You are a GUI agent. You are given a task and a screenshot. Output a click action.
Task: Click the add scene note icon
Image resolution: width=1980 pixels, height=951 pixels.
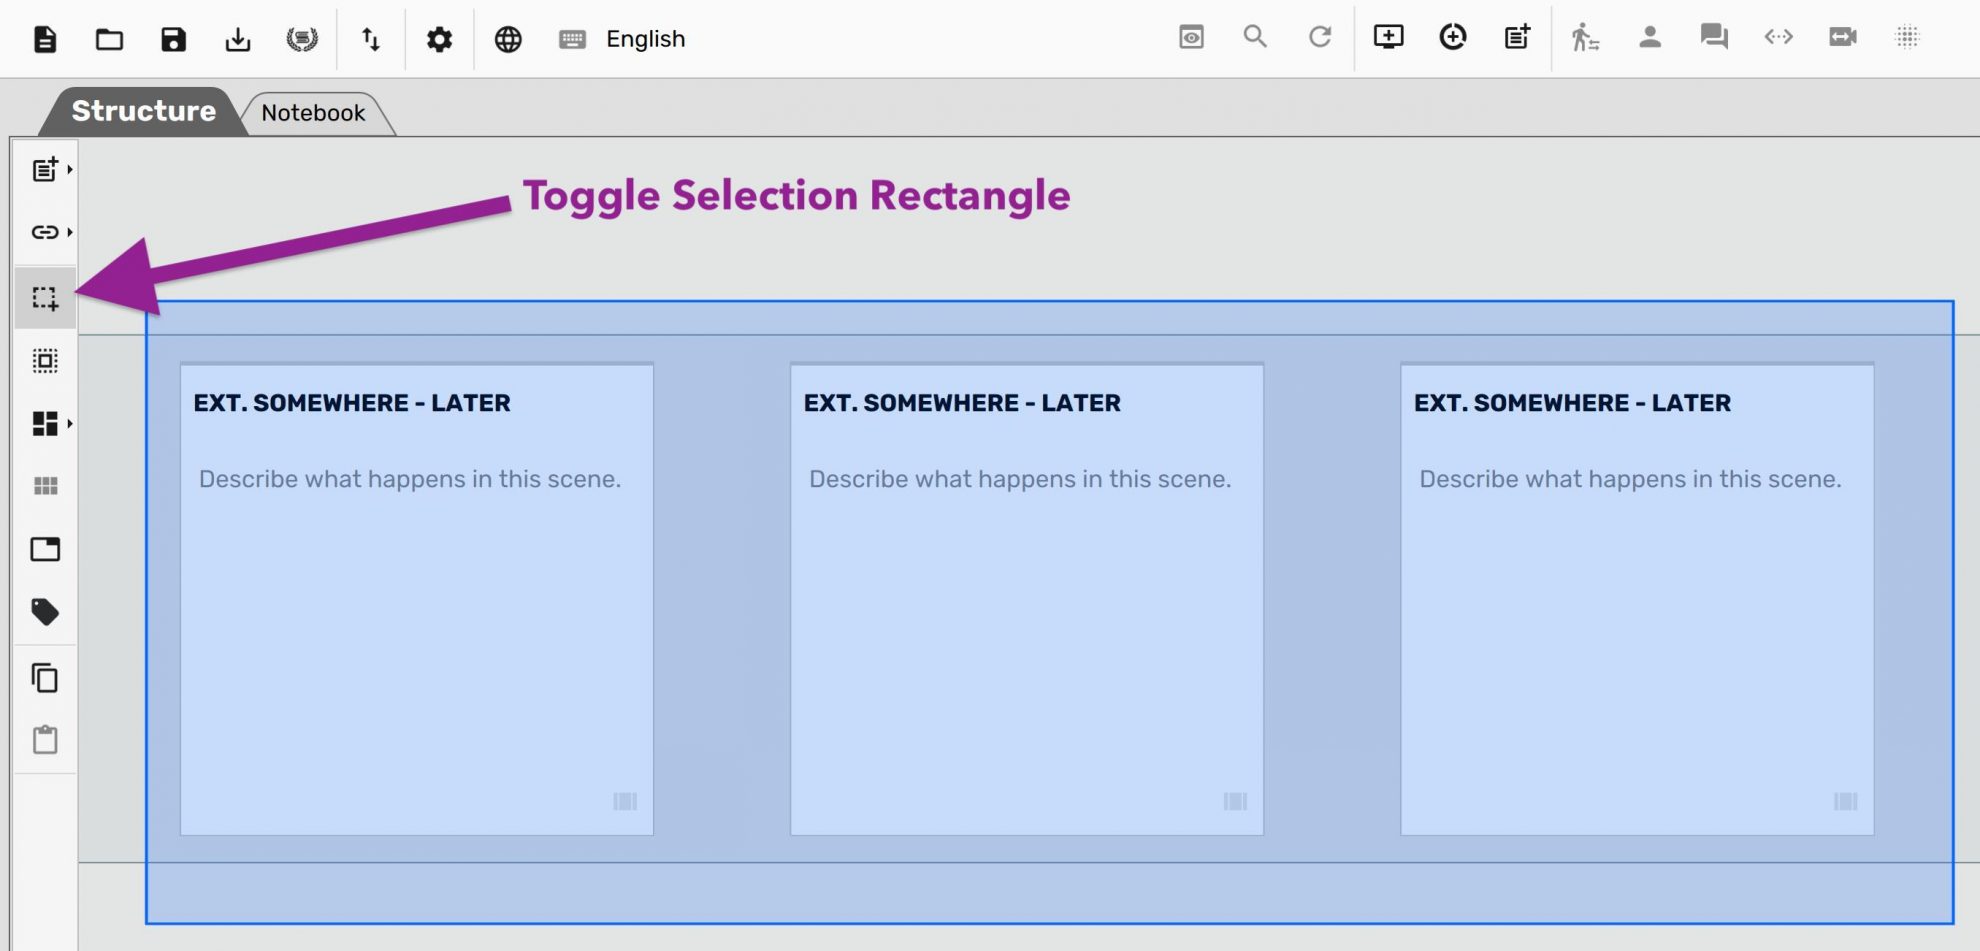click(1515, 36)
